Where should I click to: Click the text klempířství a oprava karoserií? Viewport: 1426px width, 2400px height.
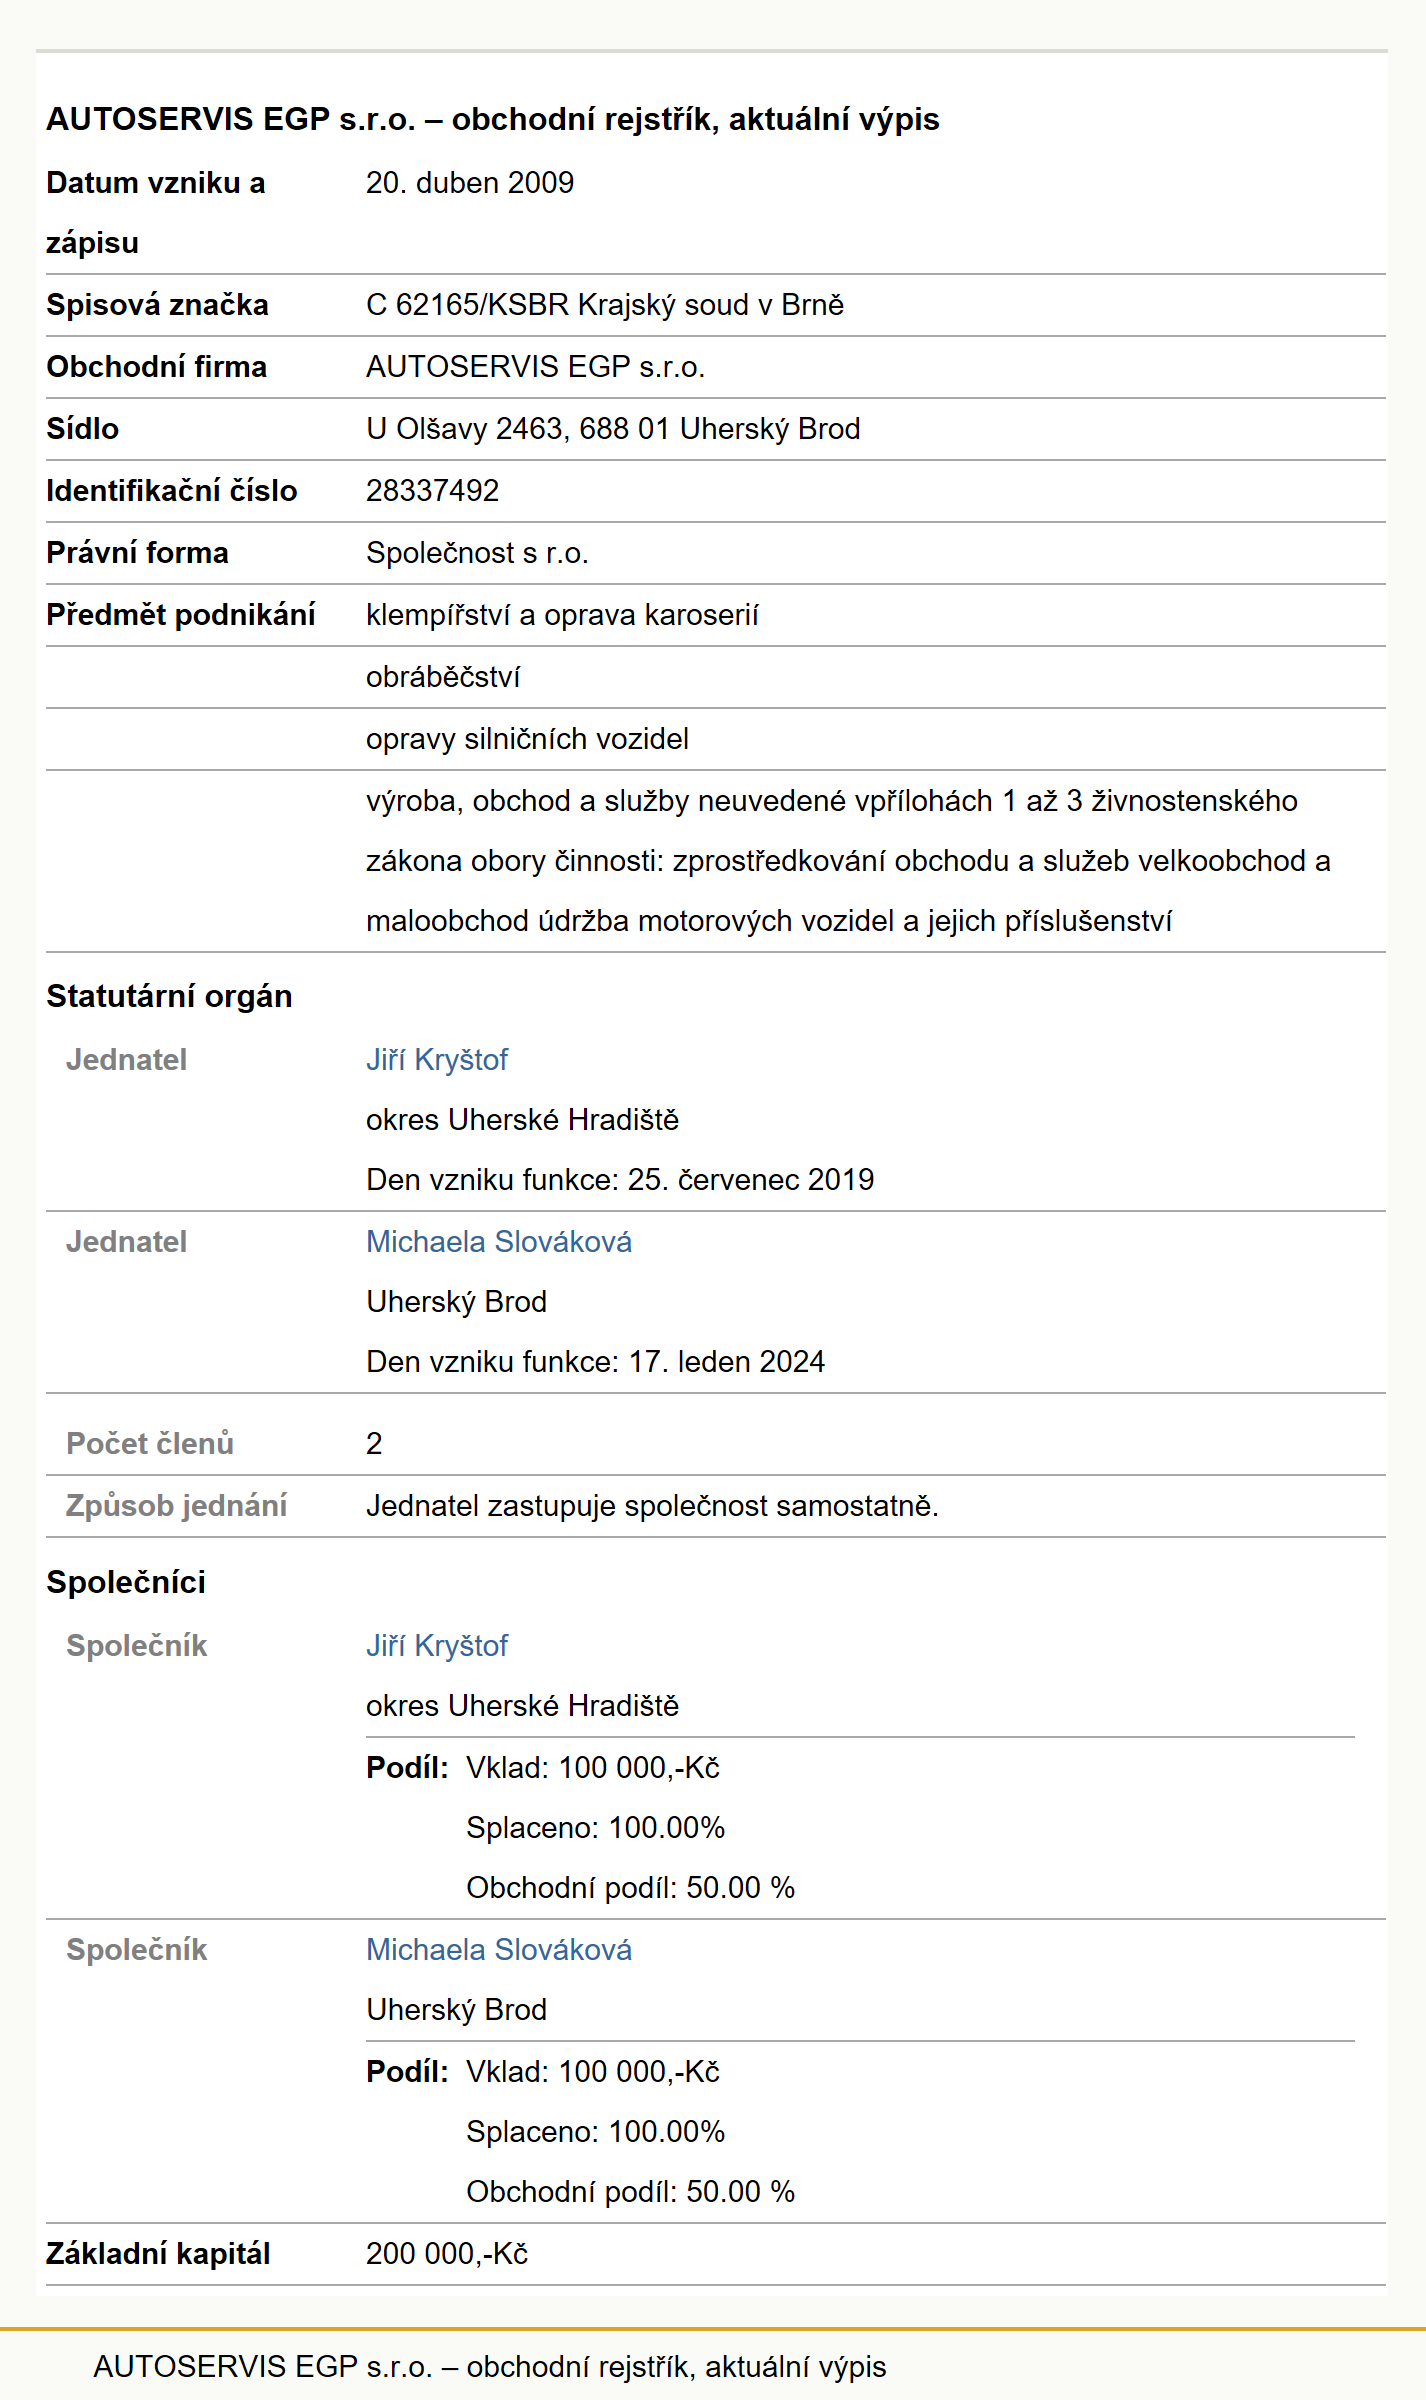point(562,615)
